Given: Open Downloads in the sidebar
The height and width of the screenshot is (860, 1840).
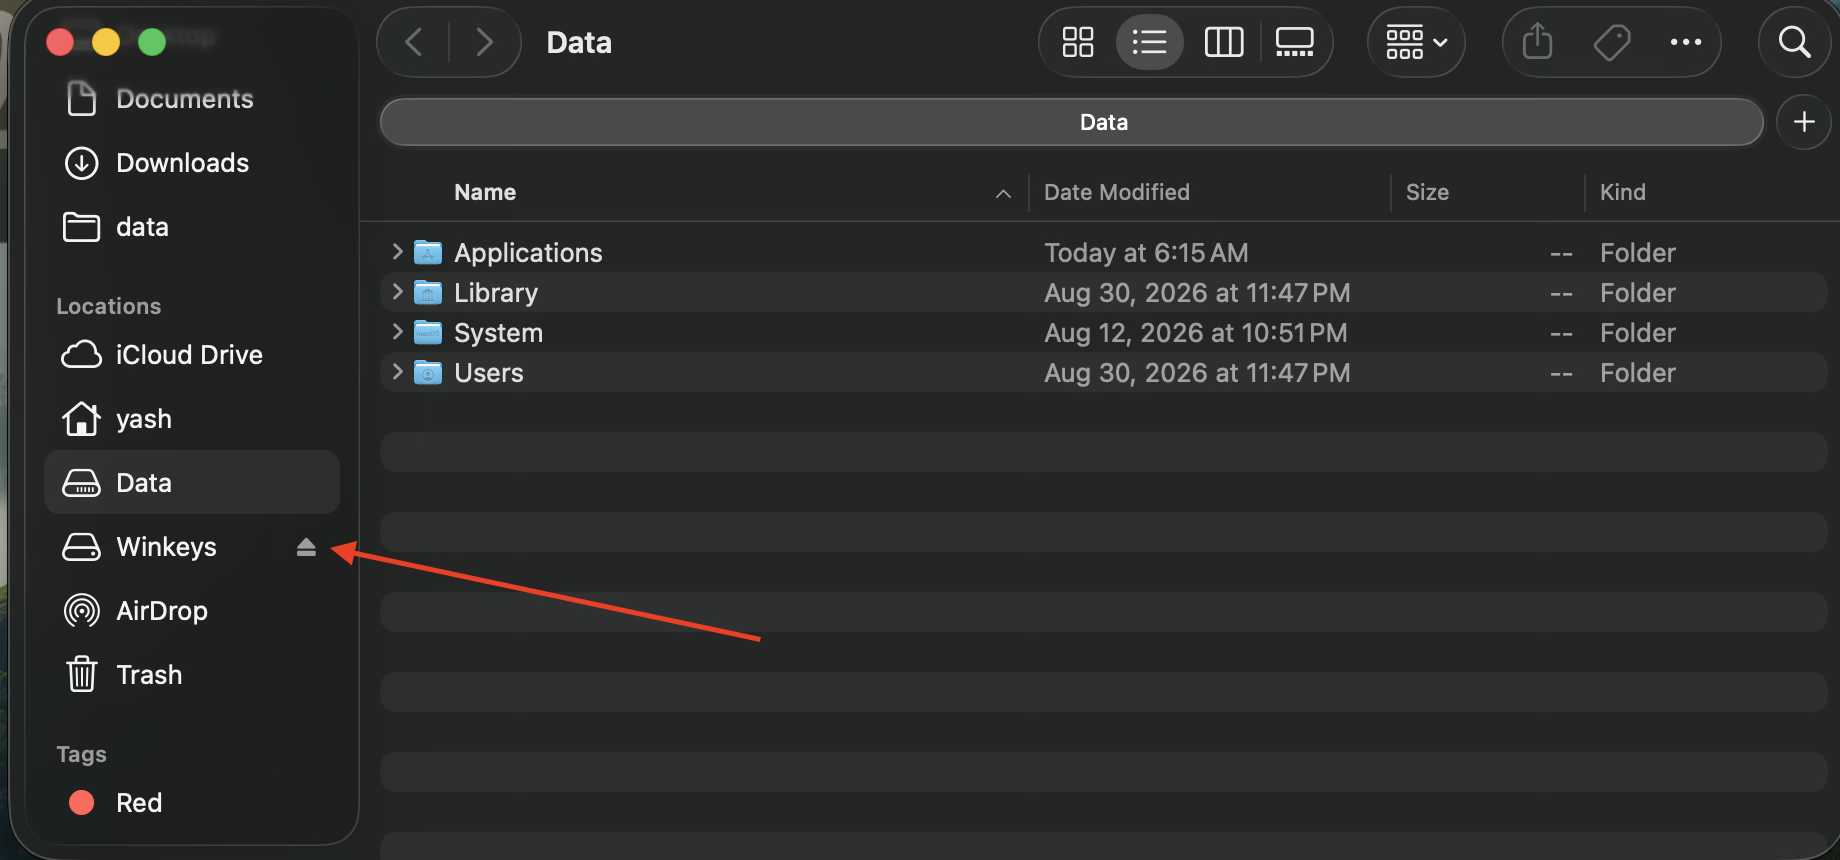Looking at the screenshot, I should click(x=190, y=163).
